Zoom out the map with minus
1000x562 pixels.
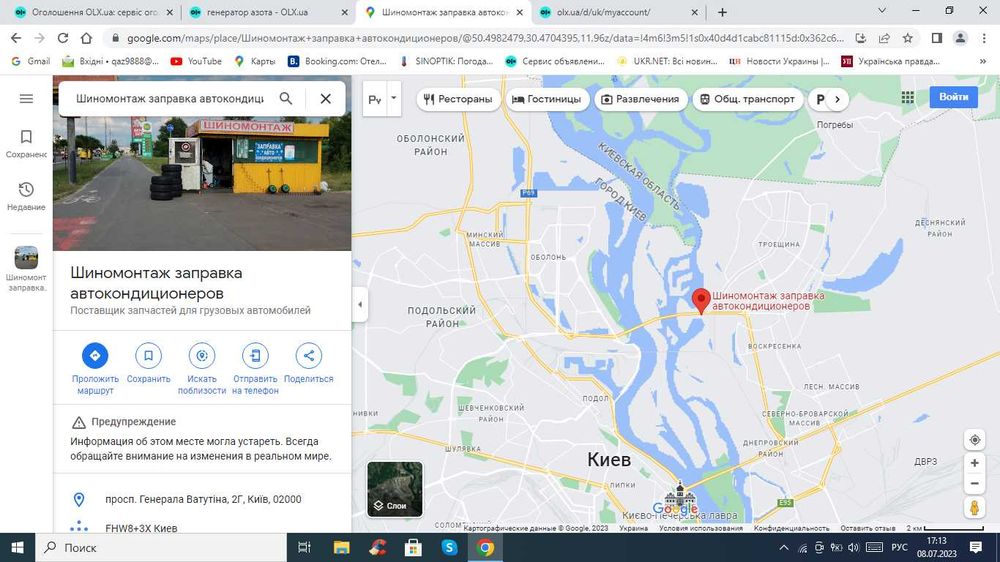pos(974,484)
